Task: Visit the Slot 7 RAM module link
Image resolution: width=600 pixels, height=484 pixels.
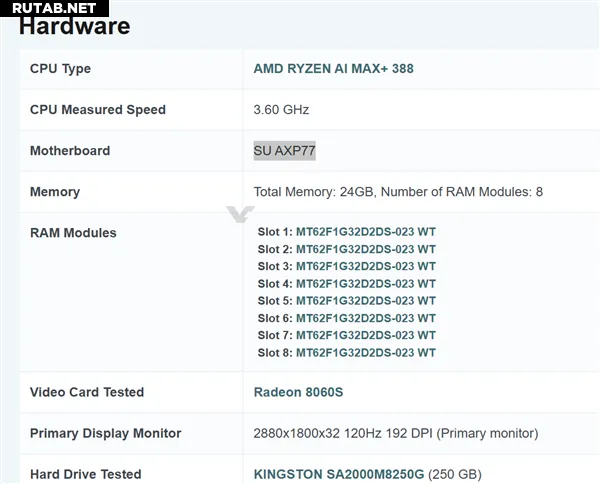Action: coord(365,335)
